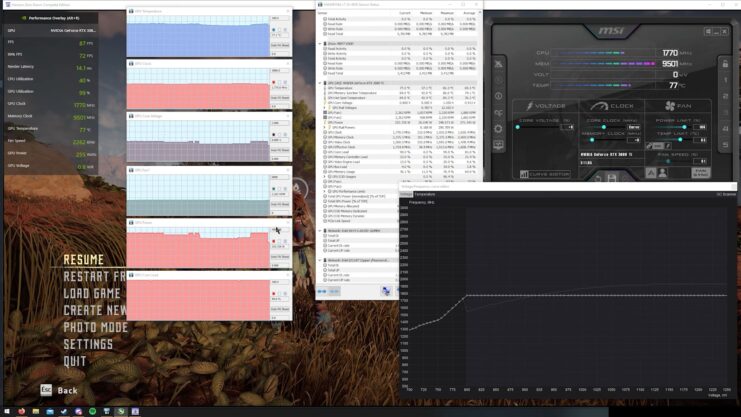Click Load Game in the game menu

coord(92,294)
